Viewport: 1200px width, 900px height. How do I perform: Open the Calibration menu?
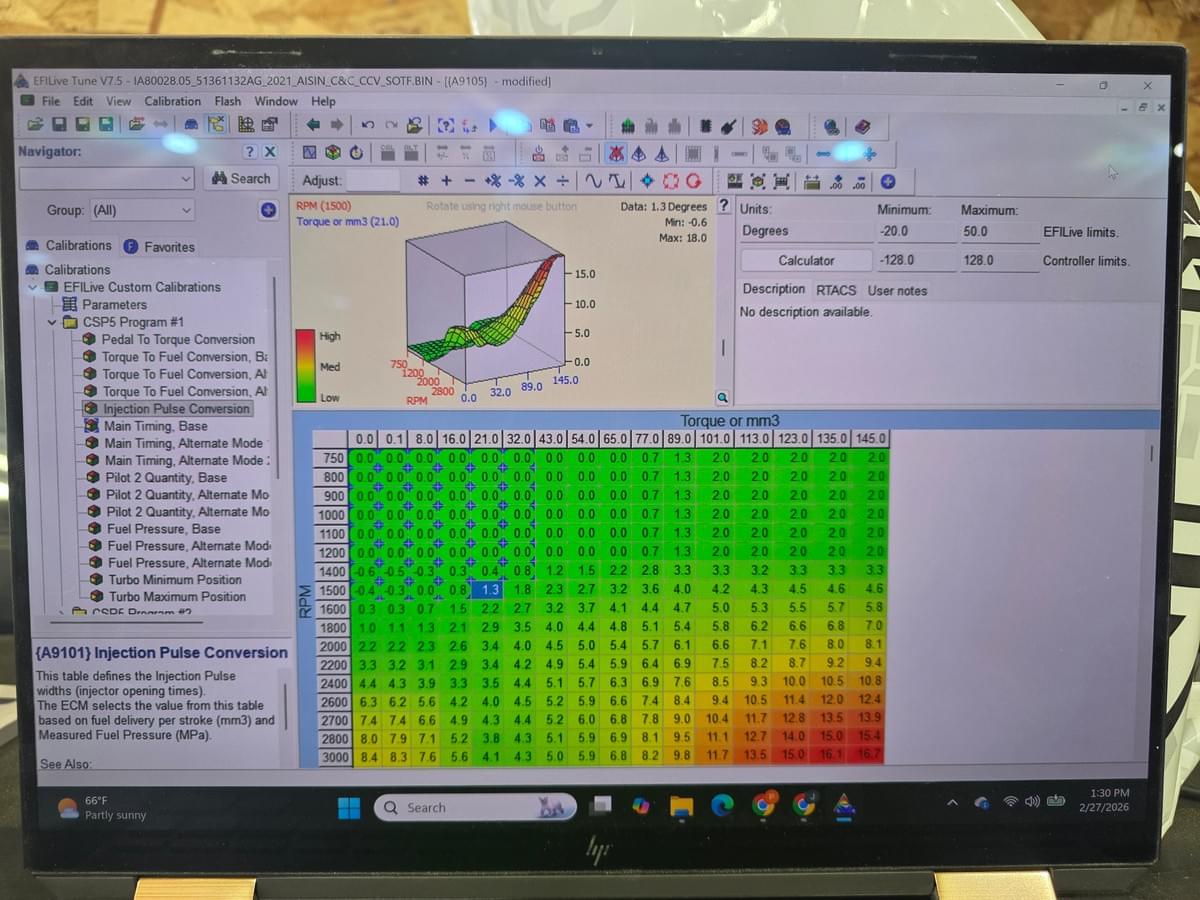coord(172,101)
